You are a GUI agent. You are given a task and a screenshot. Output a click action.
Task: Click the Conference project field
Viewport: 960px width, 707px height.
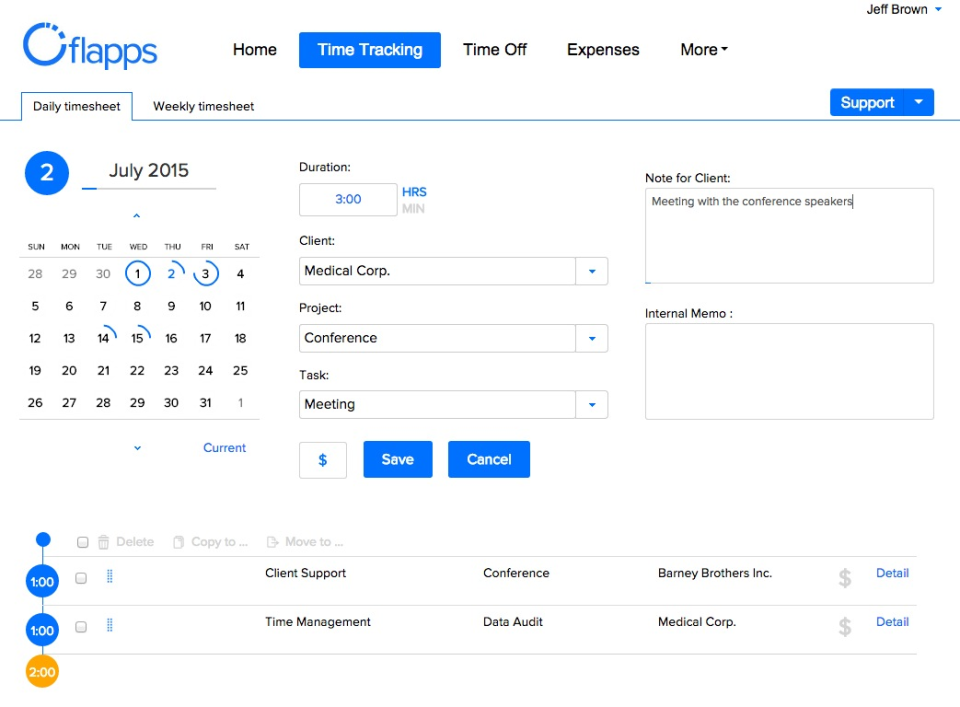pos(437,339)
